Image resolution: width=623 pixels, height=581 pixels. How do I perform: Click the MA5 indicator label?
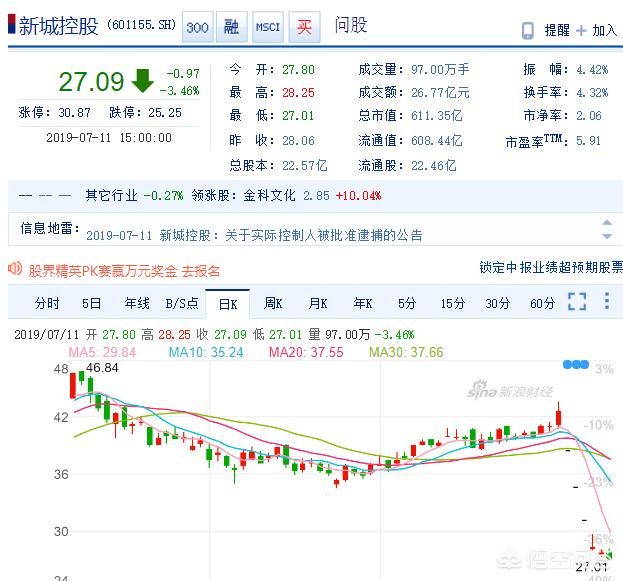point(102,352)
